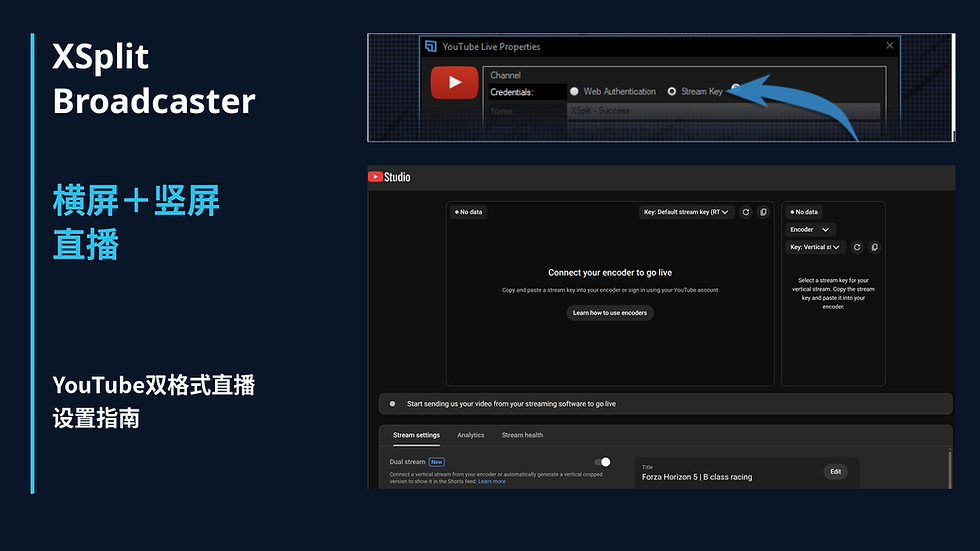Click the XSplit icon in Properties title bar
980x551 pixels.
click(x=431, y=46)
